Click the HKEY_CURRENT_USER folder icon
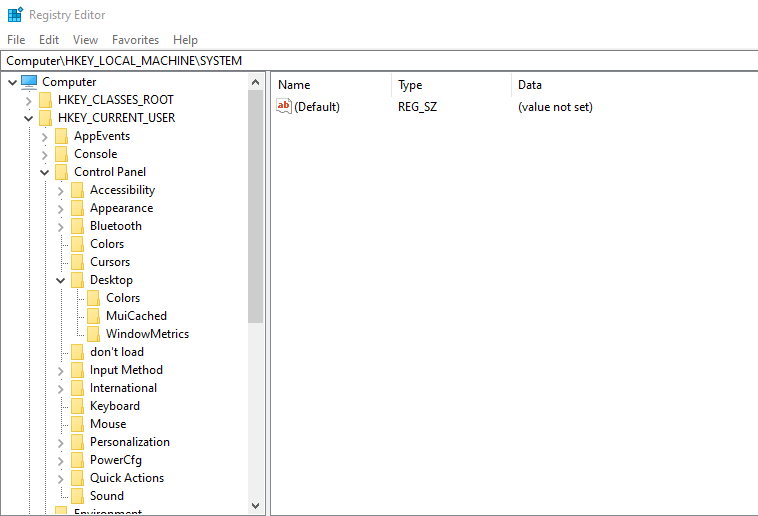This screenshot has height=516, width=758. [45, 118]
